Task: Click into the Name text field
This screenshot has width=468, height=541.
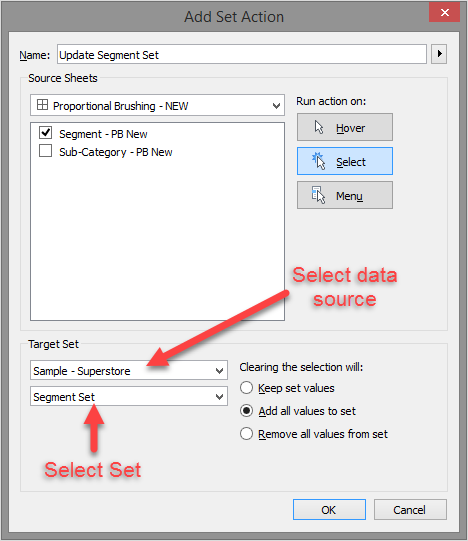Action: [242, 54]
